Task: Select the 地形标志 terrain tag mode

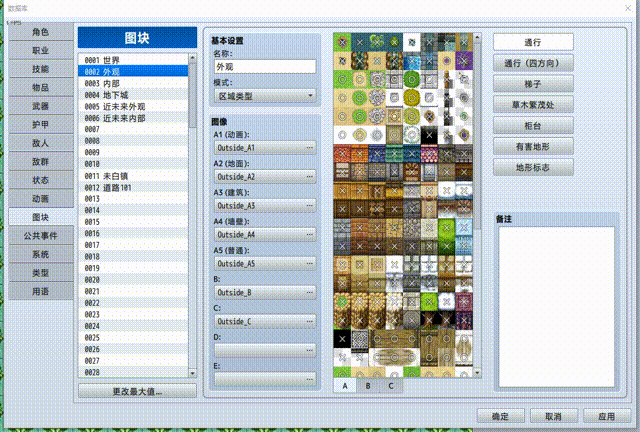Action: [x=533, y=167]
